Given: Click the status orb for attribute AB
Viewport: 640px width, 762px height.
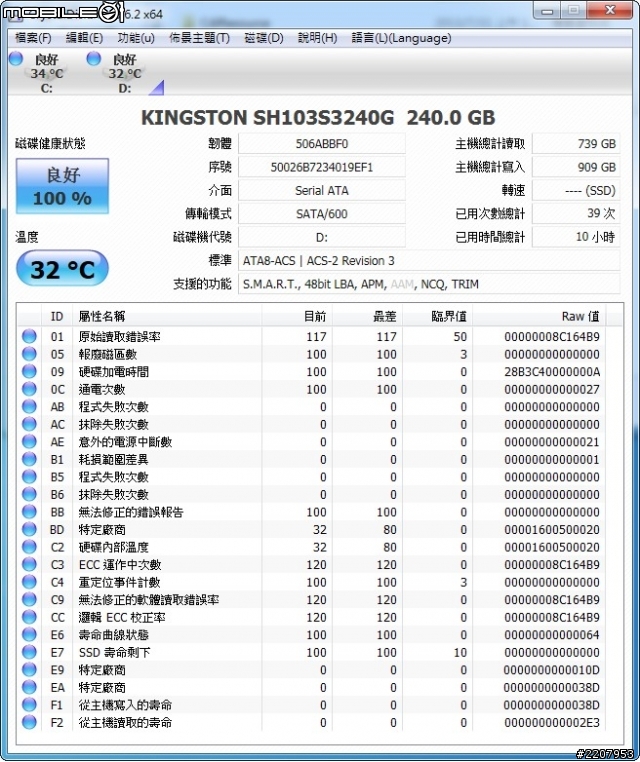Looking at the screenshot, I should pyautogui.click(x=29, y=406).
